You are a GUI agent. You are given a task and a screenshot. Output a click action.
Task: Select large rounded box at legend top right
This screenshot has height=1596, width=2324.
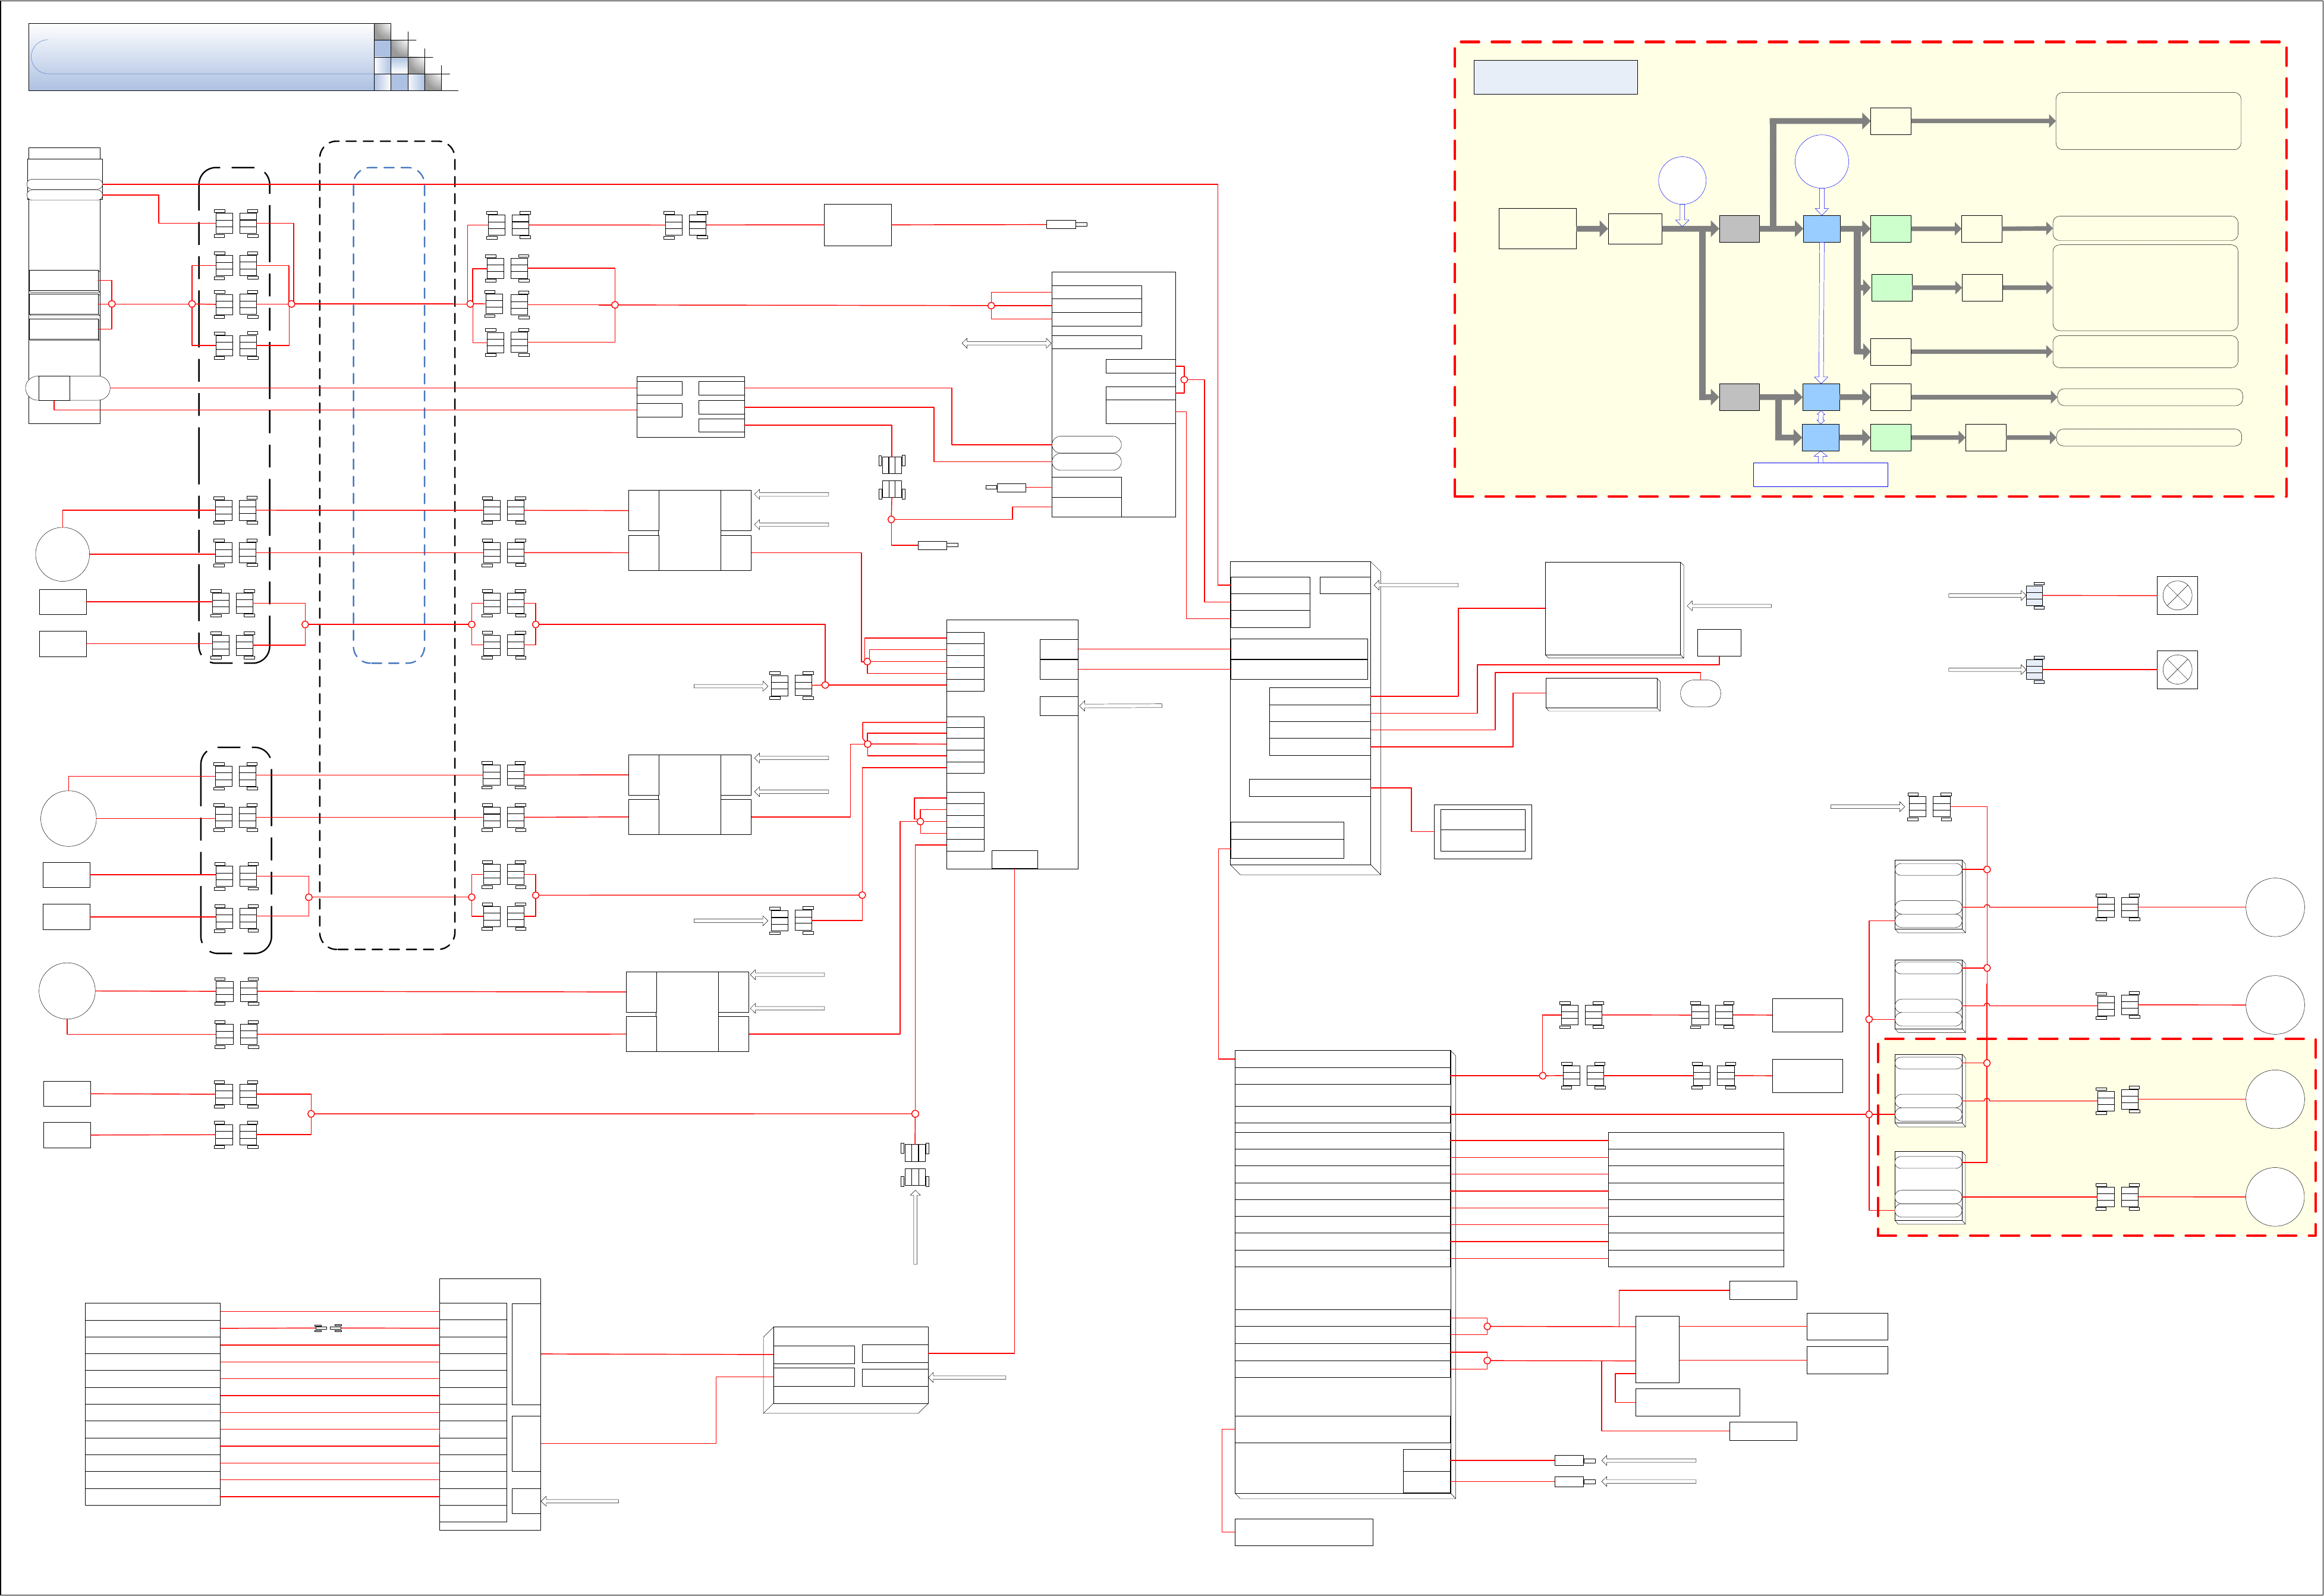(2147, 121)
